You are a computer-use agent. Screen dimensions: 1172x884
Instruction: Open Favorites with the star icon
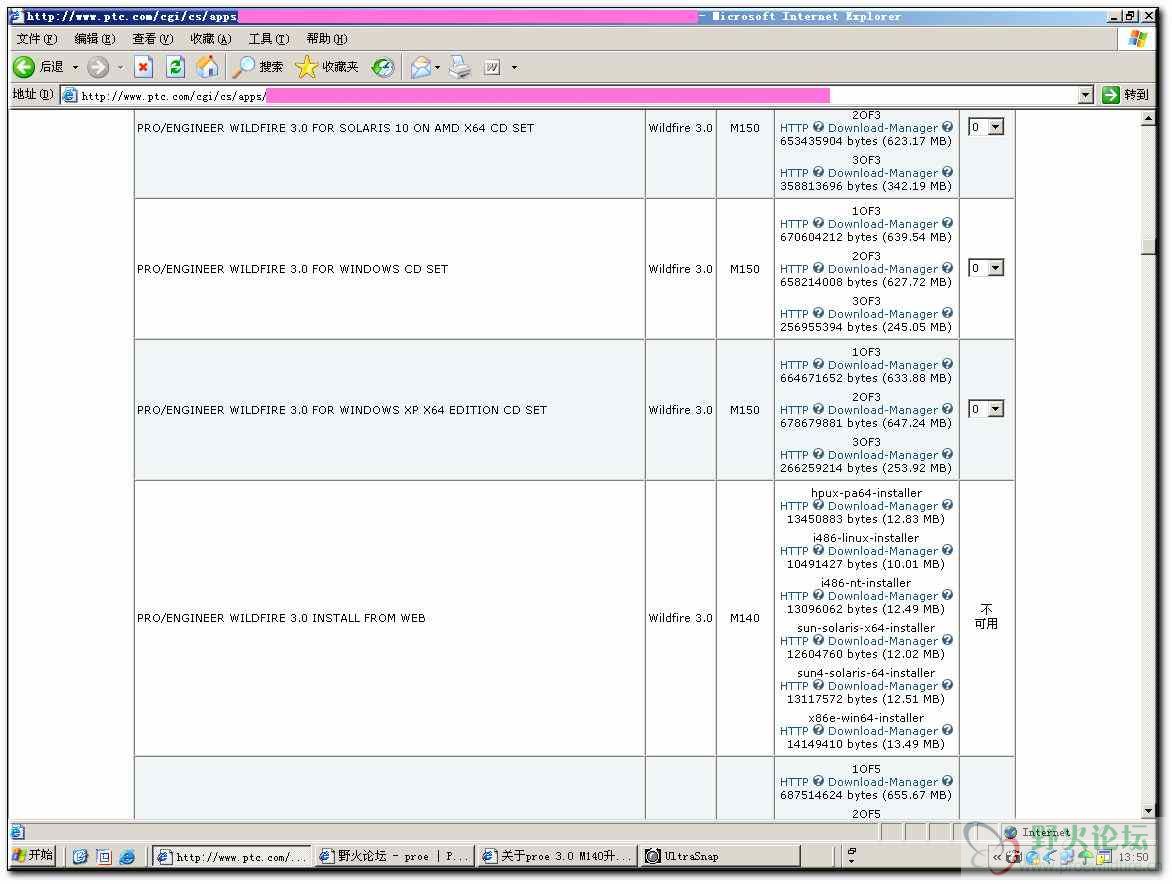point(306,67)
